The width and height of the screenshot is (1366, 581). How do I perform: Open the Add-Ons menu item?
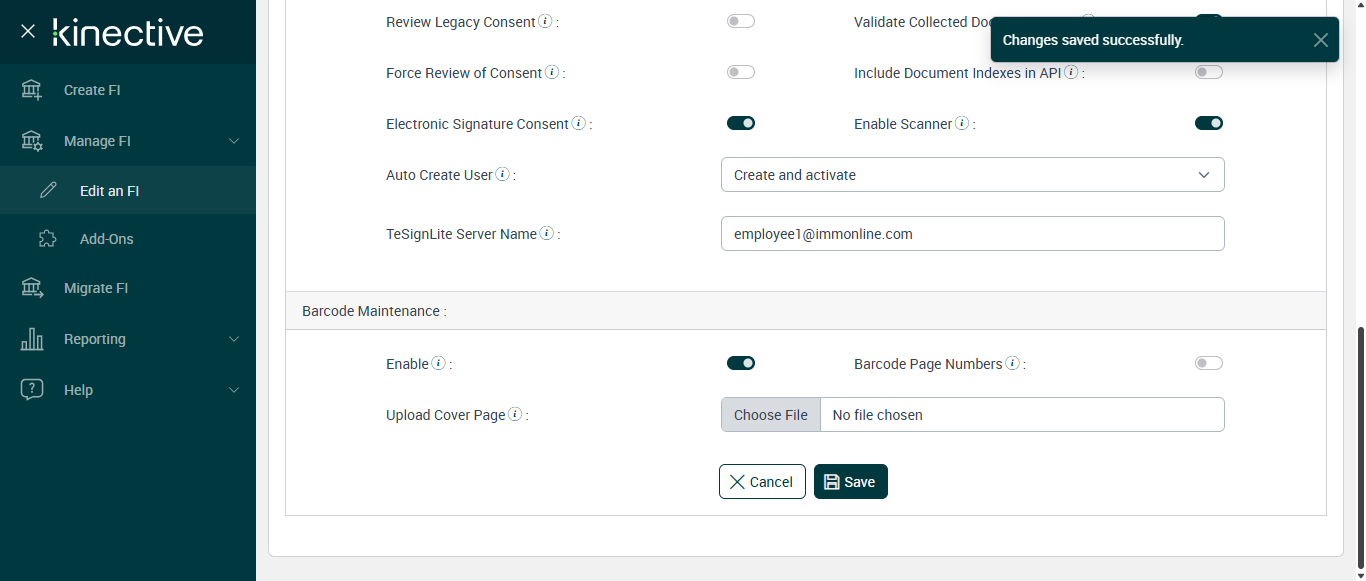pyautogui.click(x=106, y=239)
